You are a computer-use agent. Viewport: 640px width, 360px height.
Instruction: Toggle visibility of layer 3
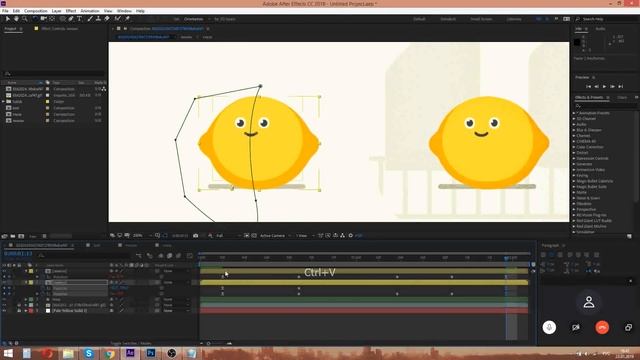[x=4, y=300]
